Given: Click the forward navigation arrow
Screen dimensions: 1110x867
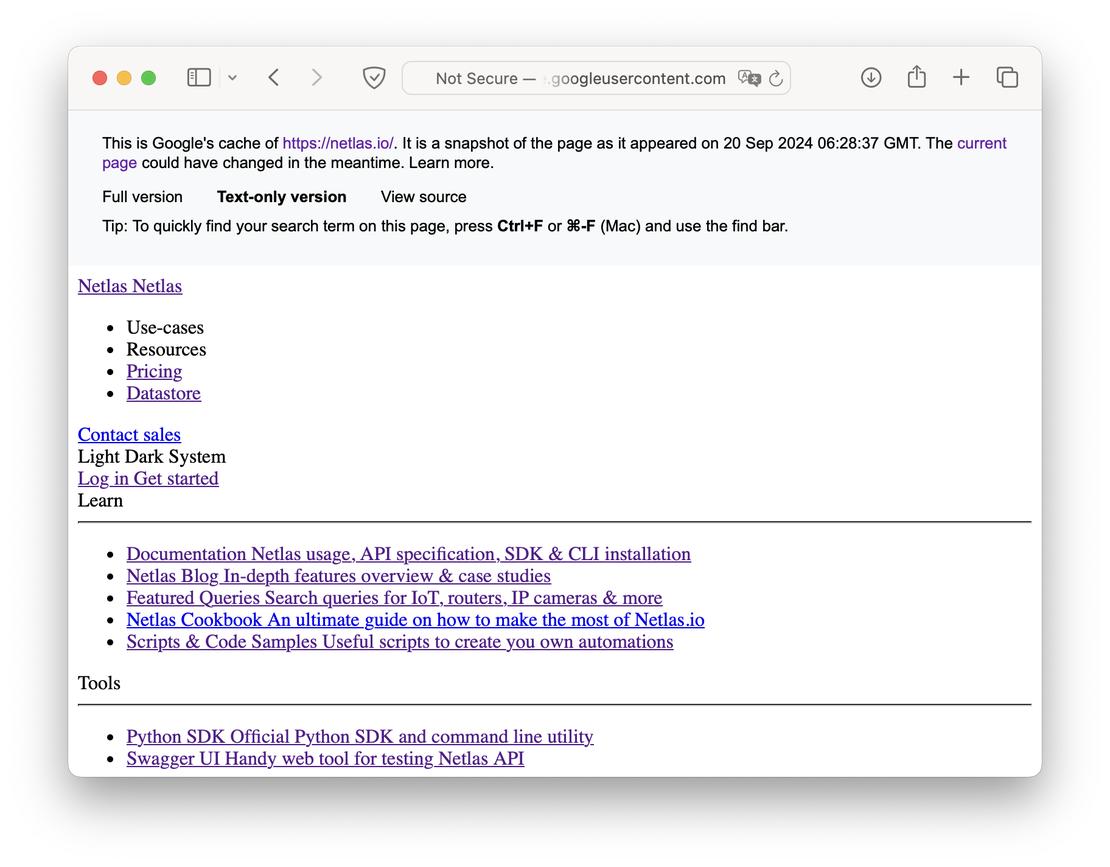Looking at the screenshot, I should coord(316,77).
